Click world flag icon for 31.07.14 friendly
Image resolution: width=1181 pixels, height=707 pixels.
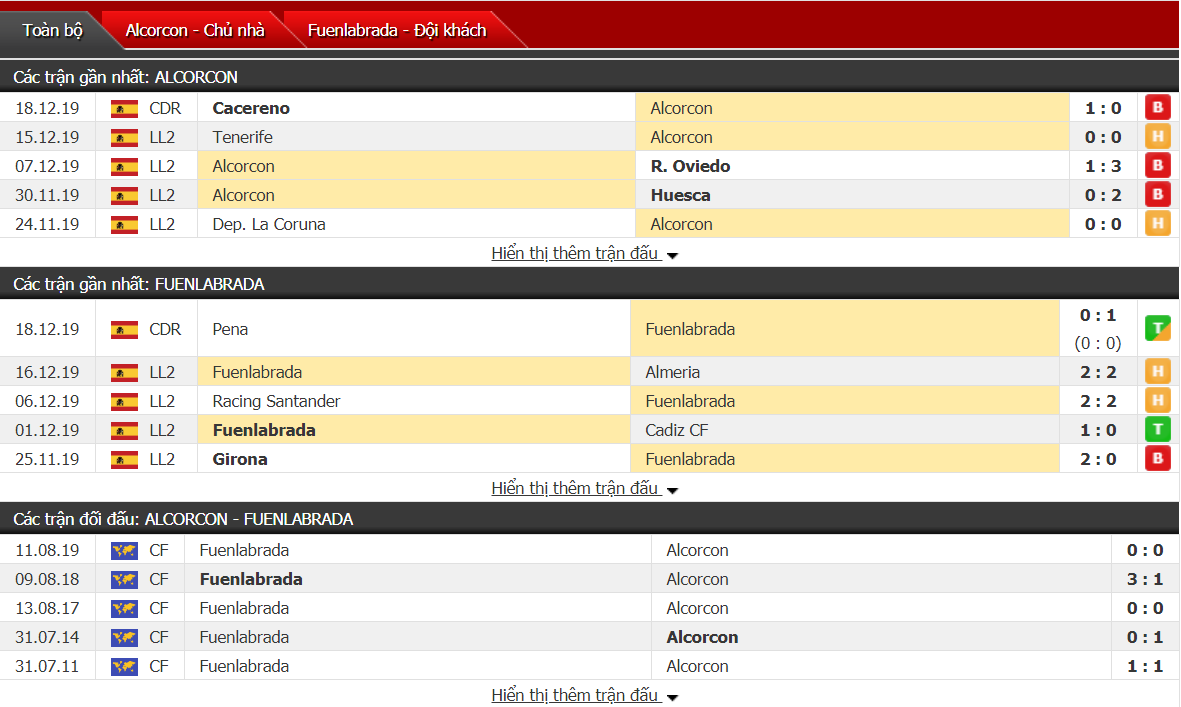tap(124, 638)
